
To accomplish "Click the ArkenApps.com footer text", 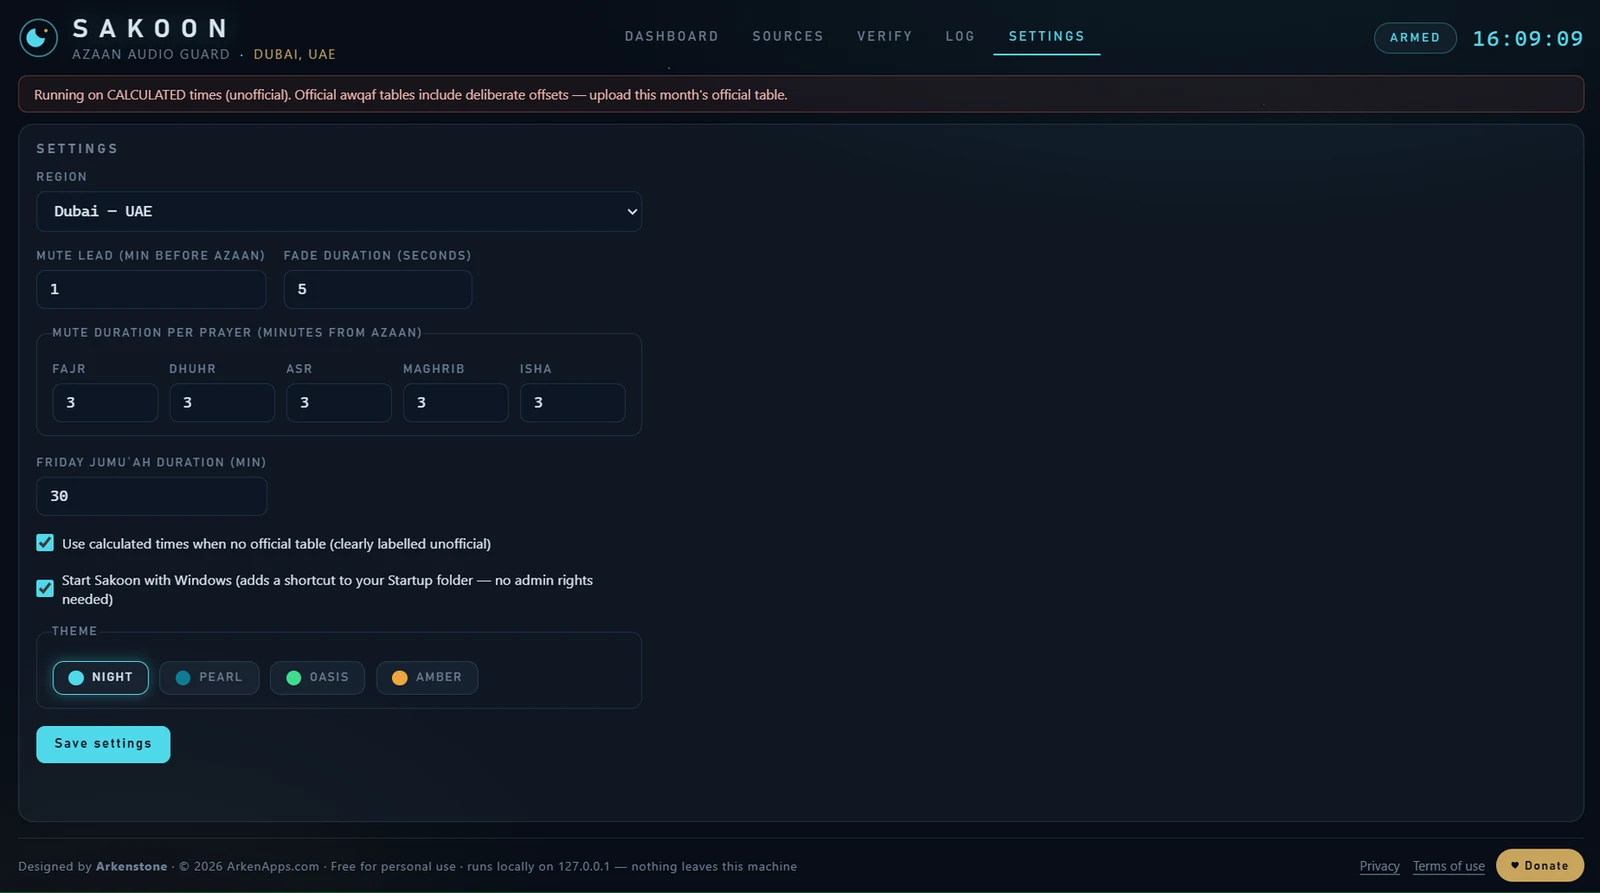I will coord(273,867).
